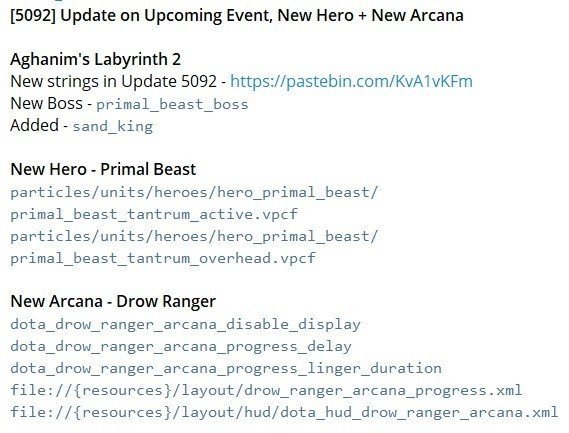Viewport: 569px width, 433px height.
Task: Click the New Hero - Primal Beast heading
Action: [103, 169]
